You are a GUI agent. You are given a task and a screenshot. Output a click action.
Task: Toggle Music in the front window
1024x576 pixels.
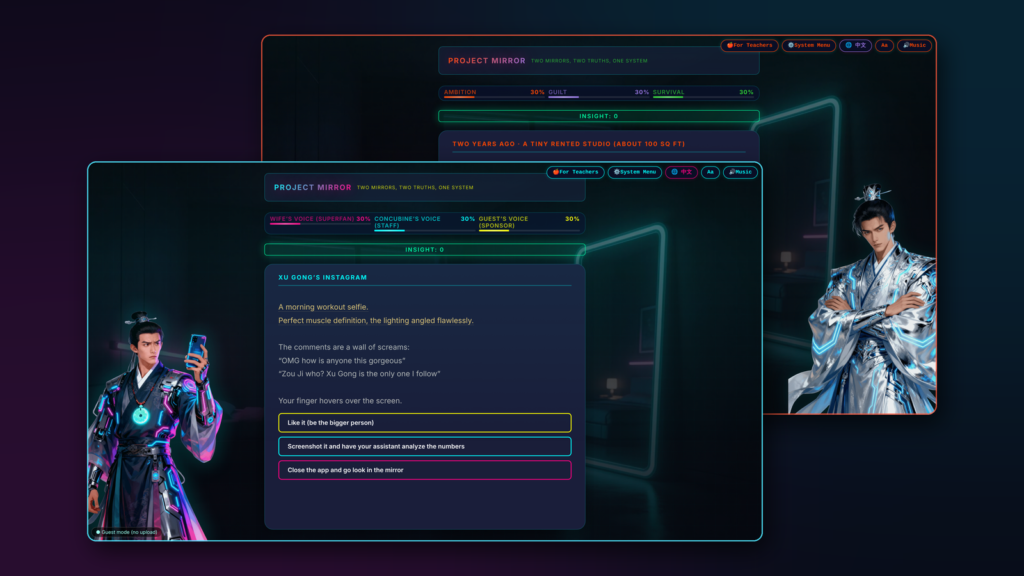(740, 172)
